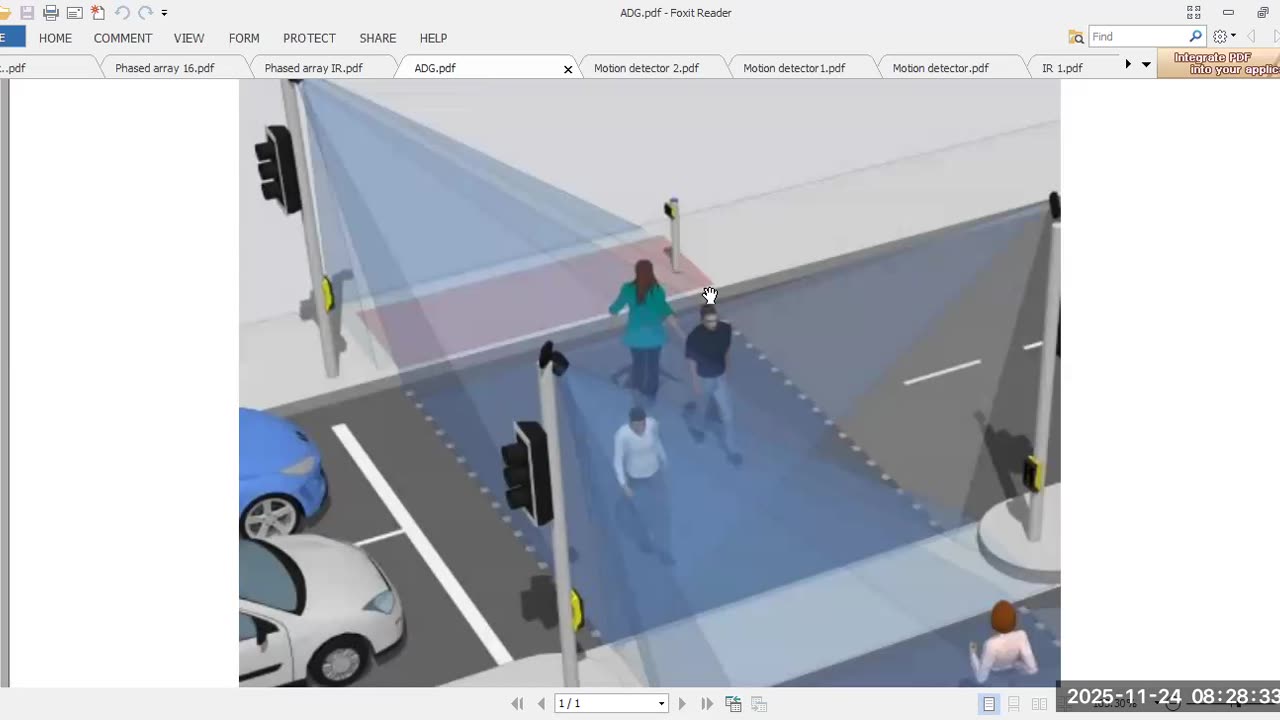Open the SHARE ribbon tab
This screenshot has width=1280, height=720.
tap(378, 38)
